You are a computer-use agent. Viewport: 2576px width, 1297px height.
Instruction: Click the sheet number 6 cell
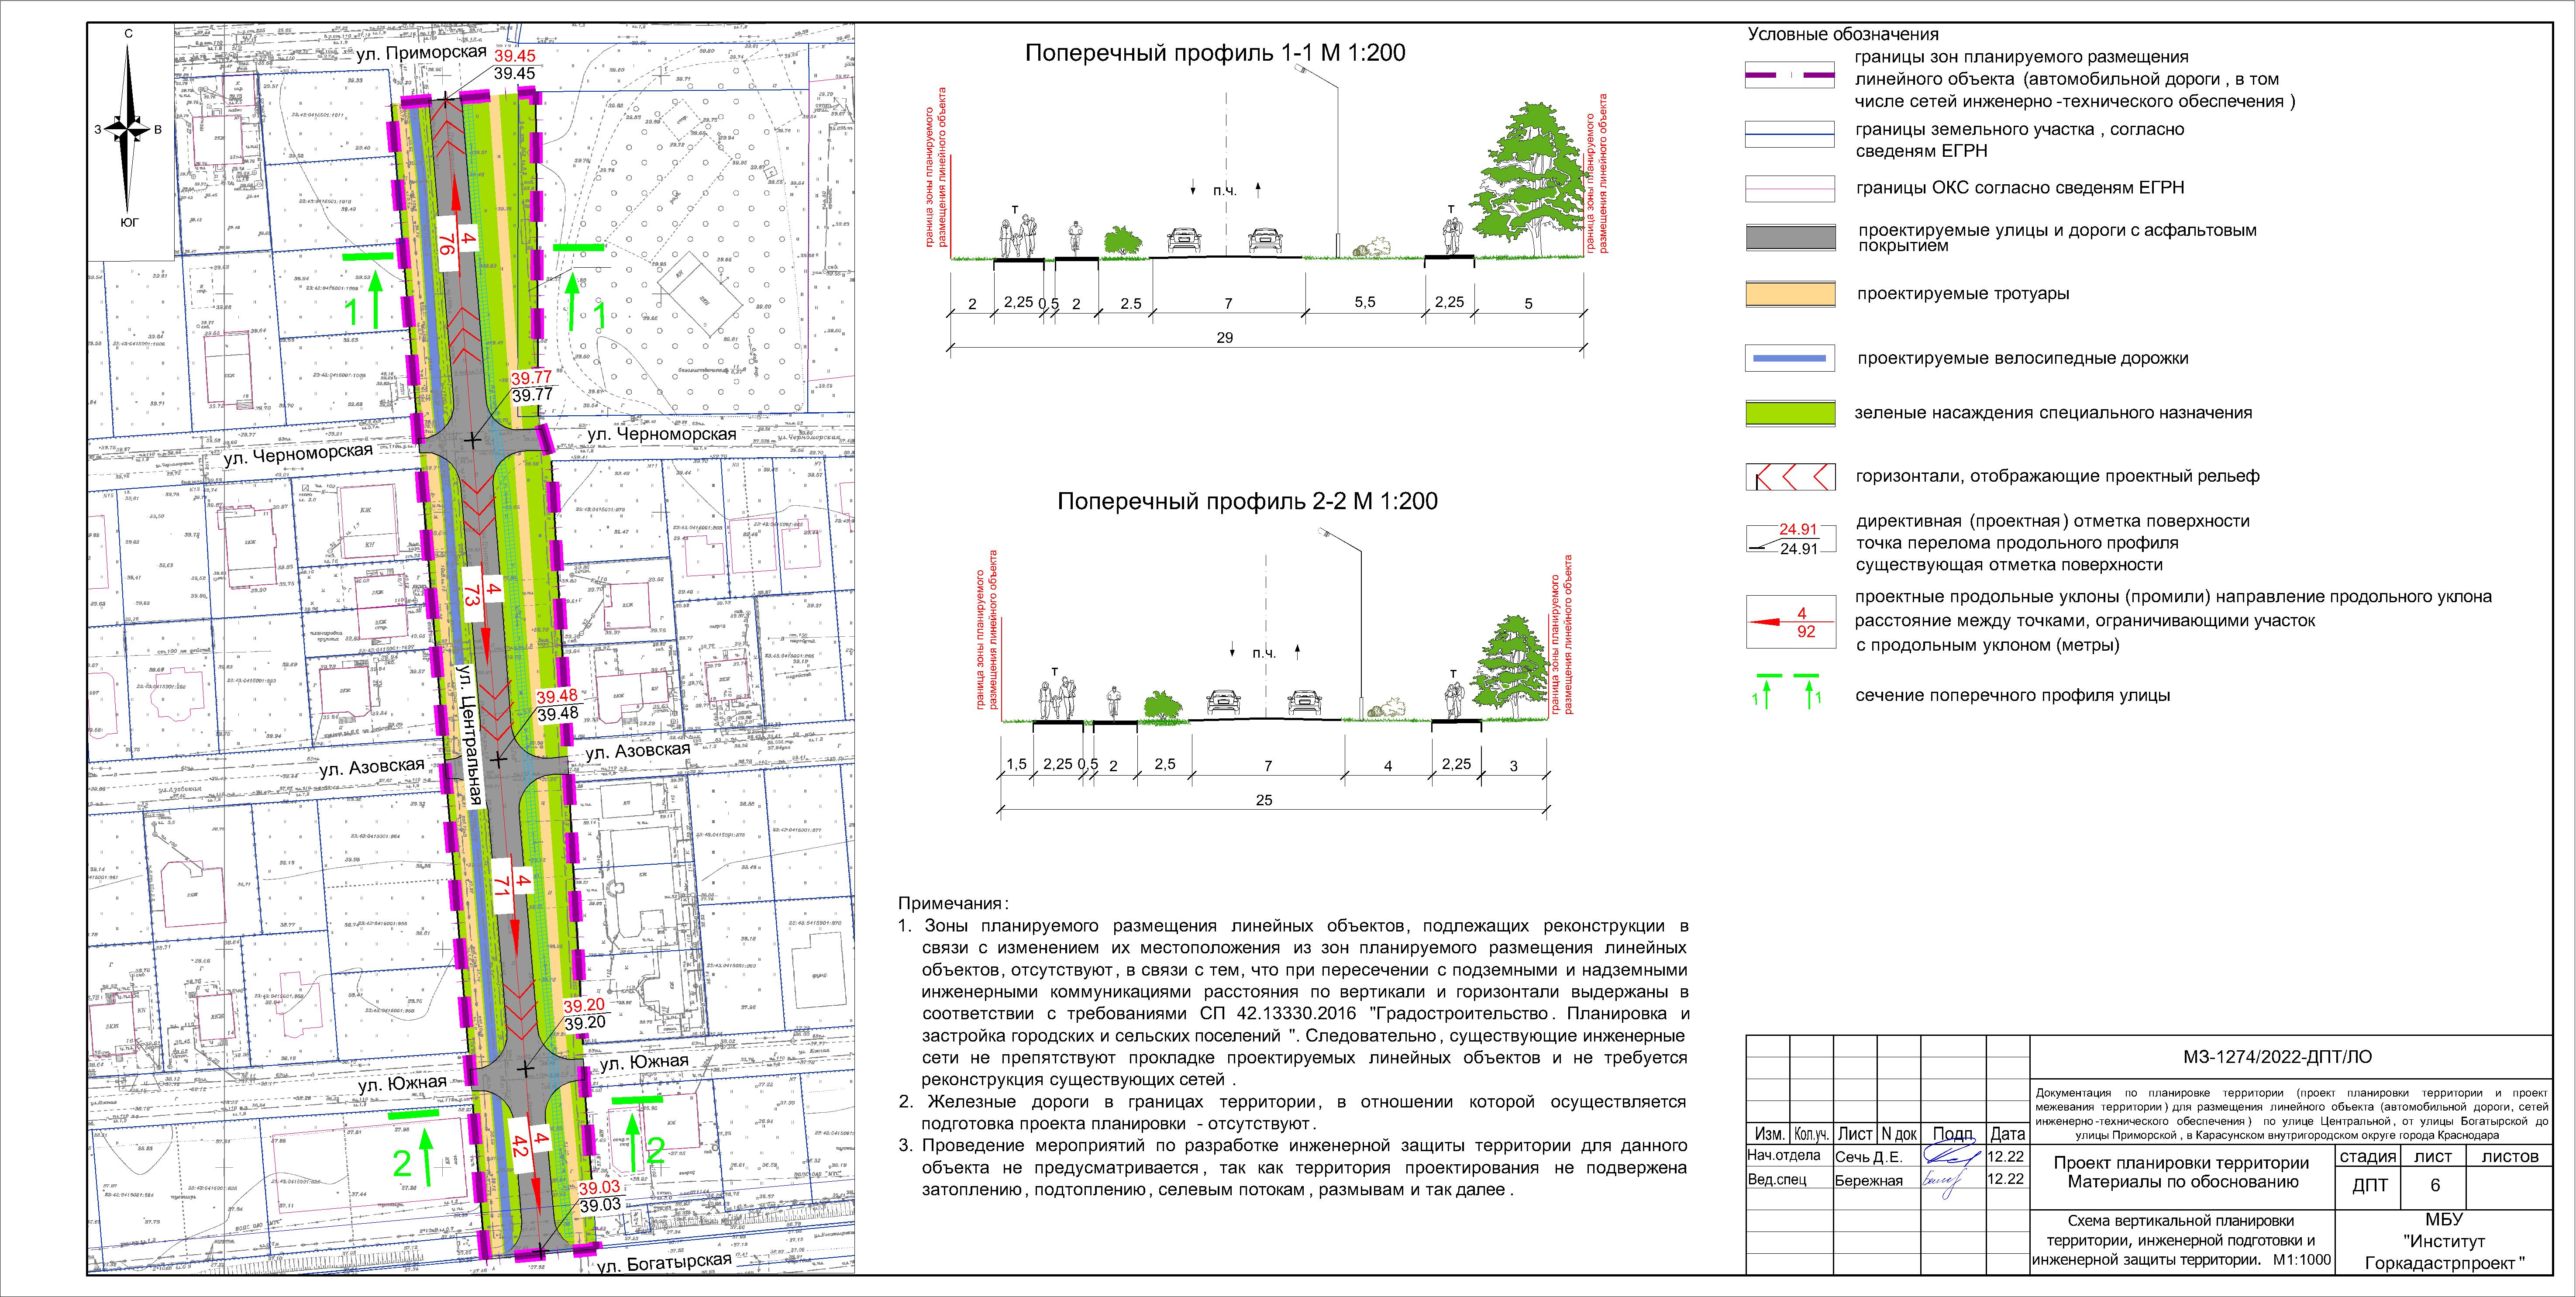pyautogui.click(x=2435, y=1186)
